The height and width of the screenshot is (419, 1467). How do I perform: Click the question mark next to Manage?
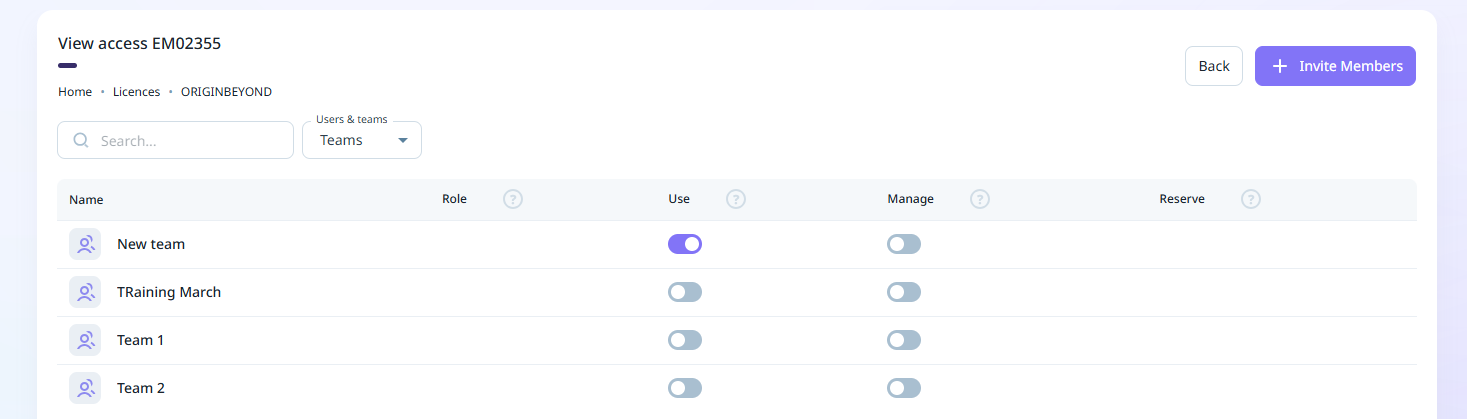point(980,199)
